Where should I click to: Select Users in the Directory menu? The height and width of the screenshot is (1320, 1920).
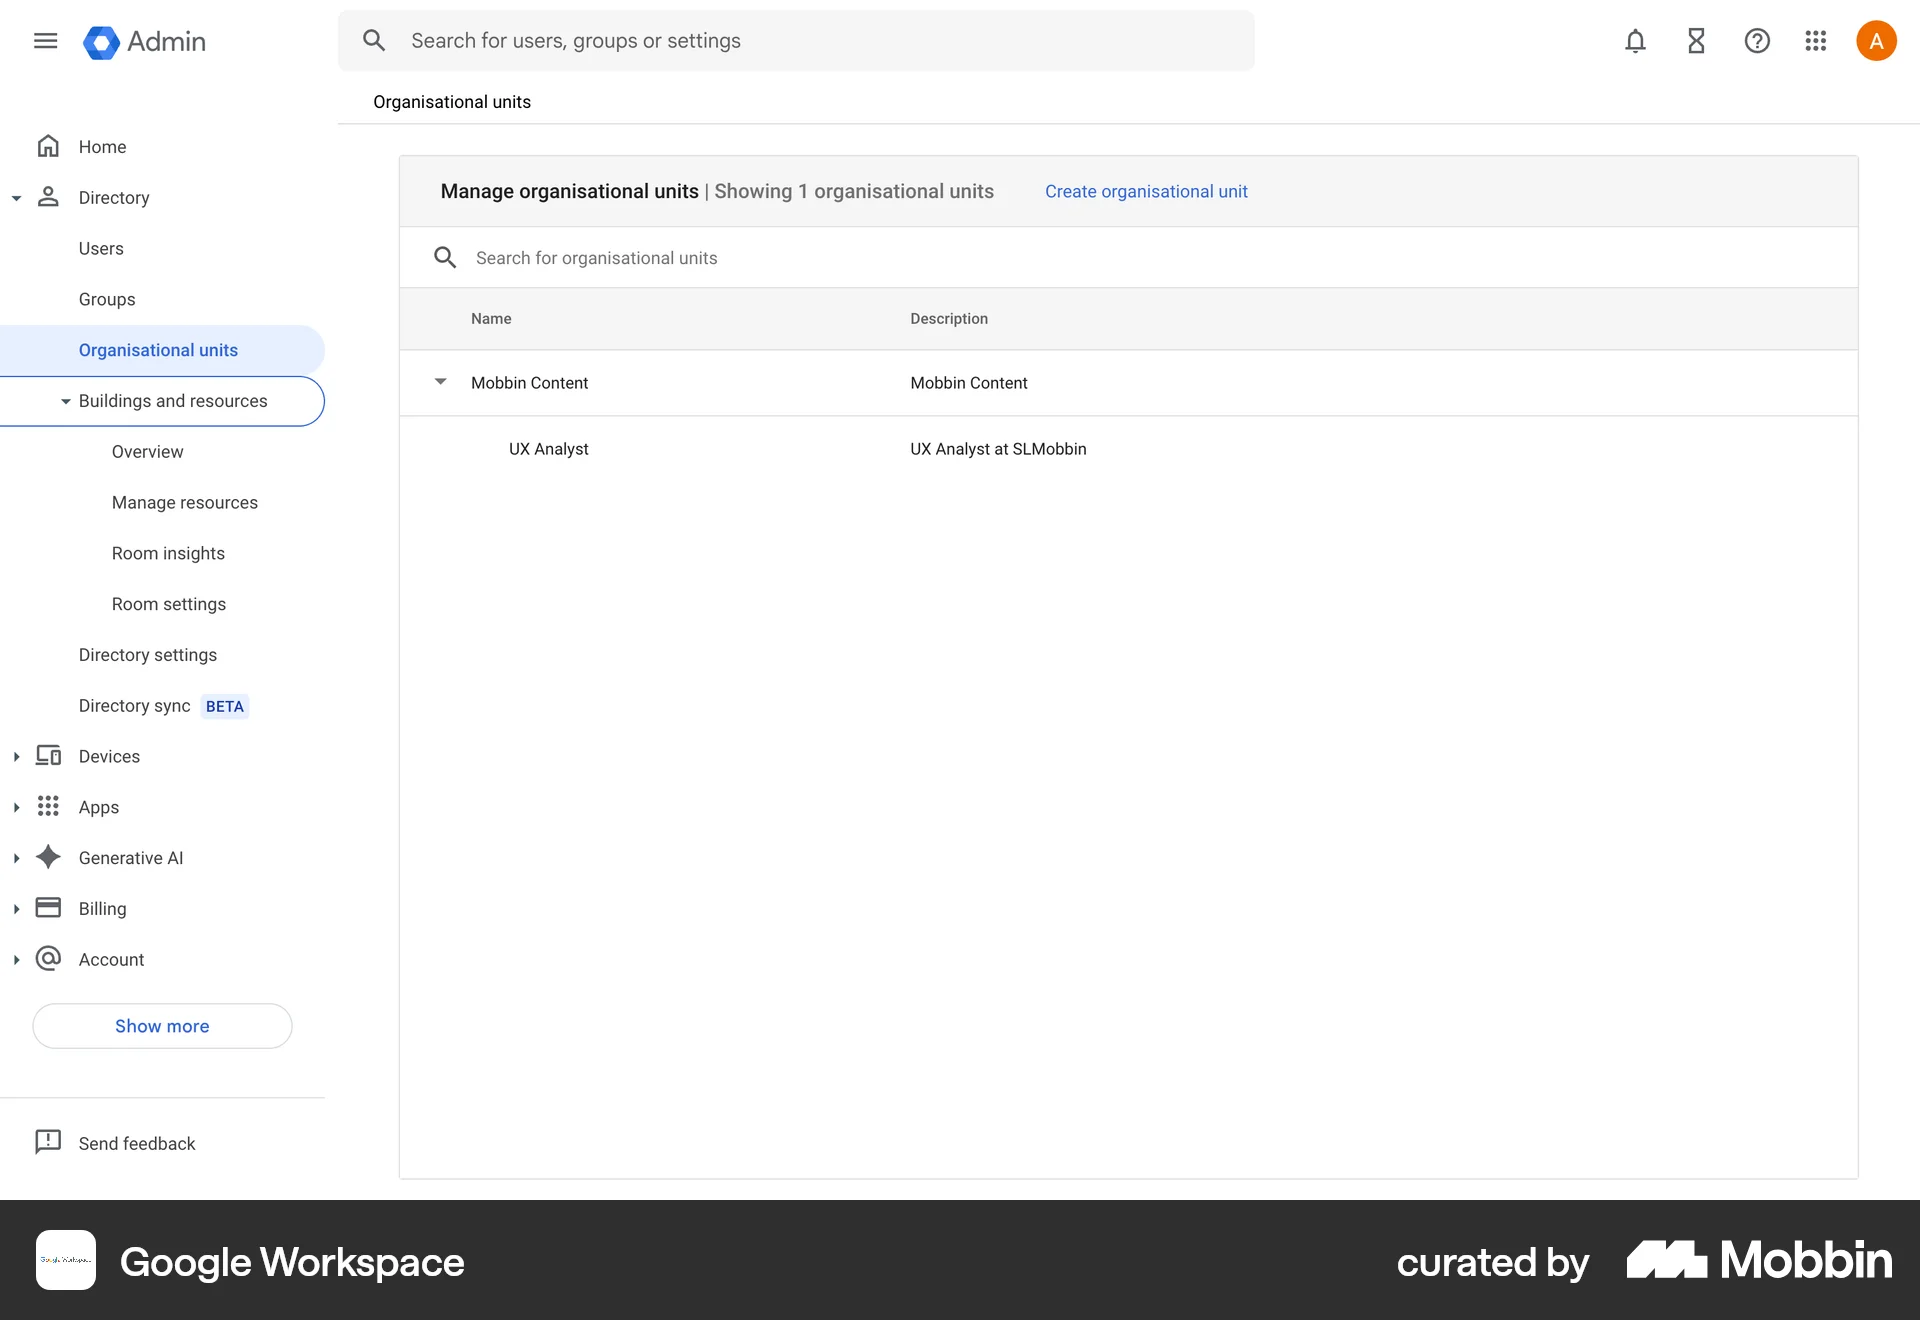coord(100,248)
